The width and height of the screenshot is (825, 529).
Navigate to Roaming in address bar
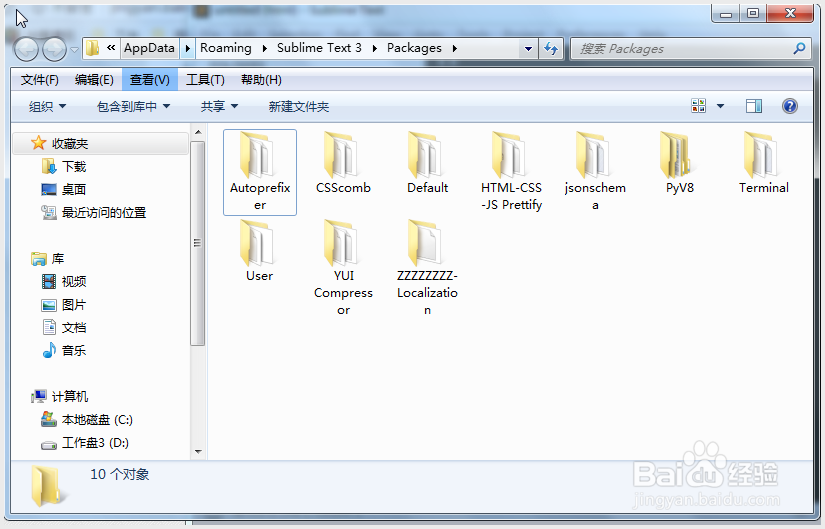pyautogui.click(x=226, y=48)
